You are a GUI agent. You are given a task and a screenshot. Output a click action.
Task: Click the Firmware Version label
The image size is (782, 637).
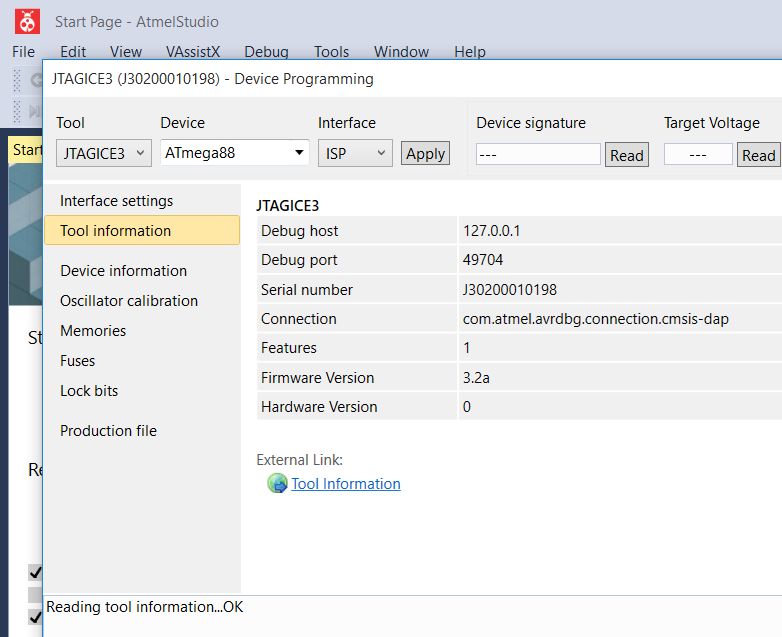click(318, 378)
